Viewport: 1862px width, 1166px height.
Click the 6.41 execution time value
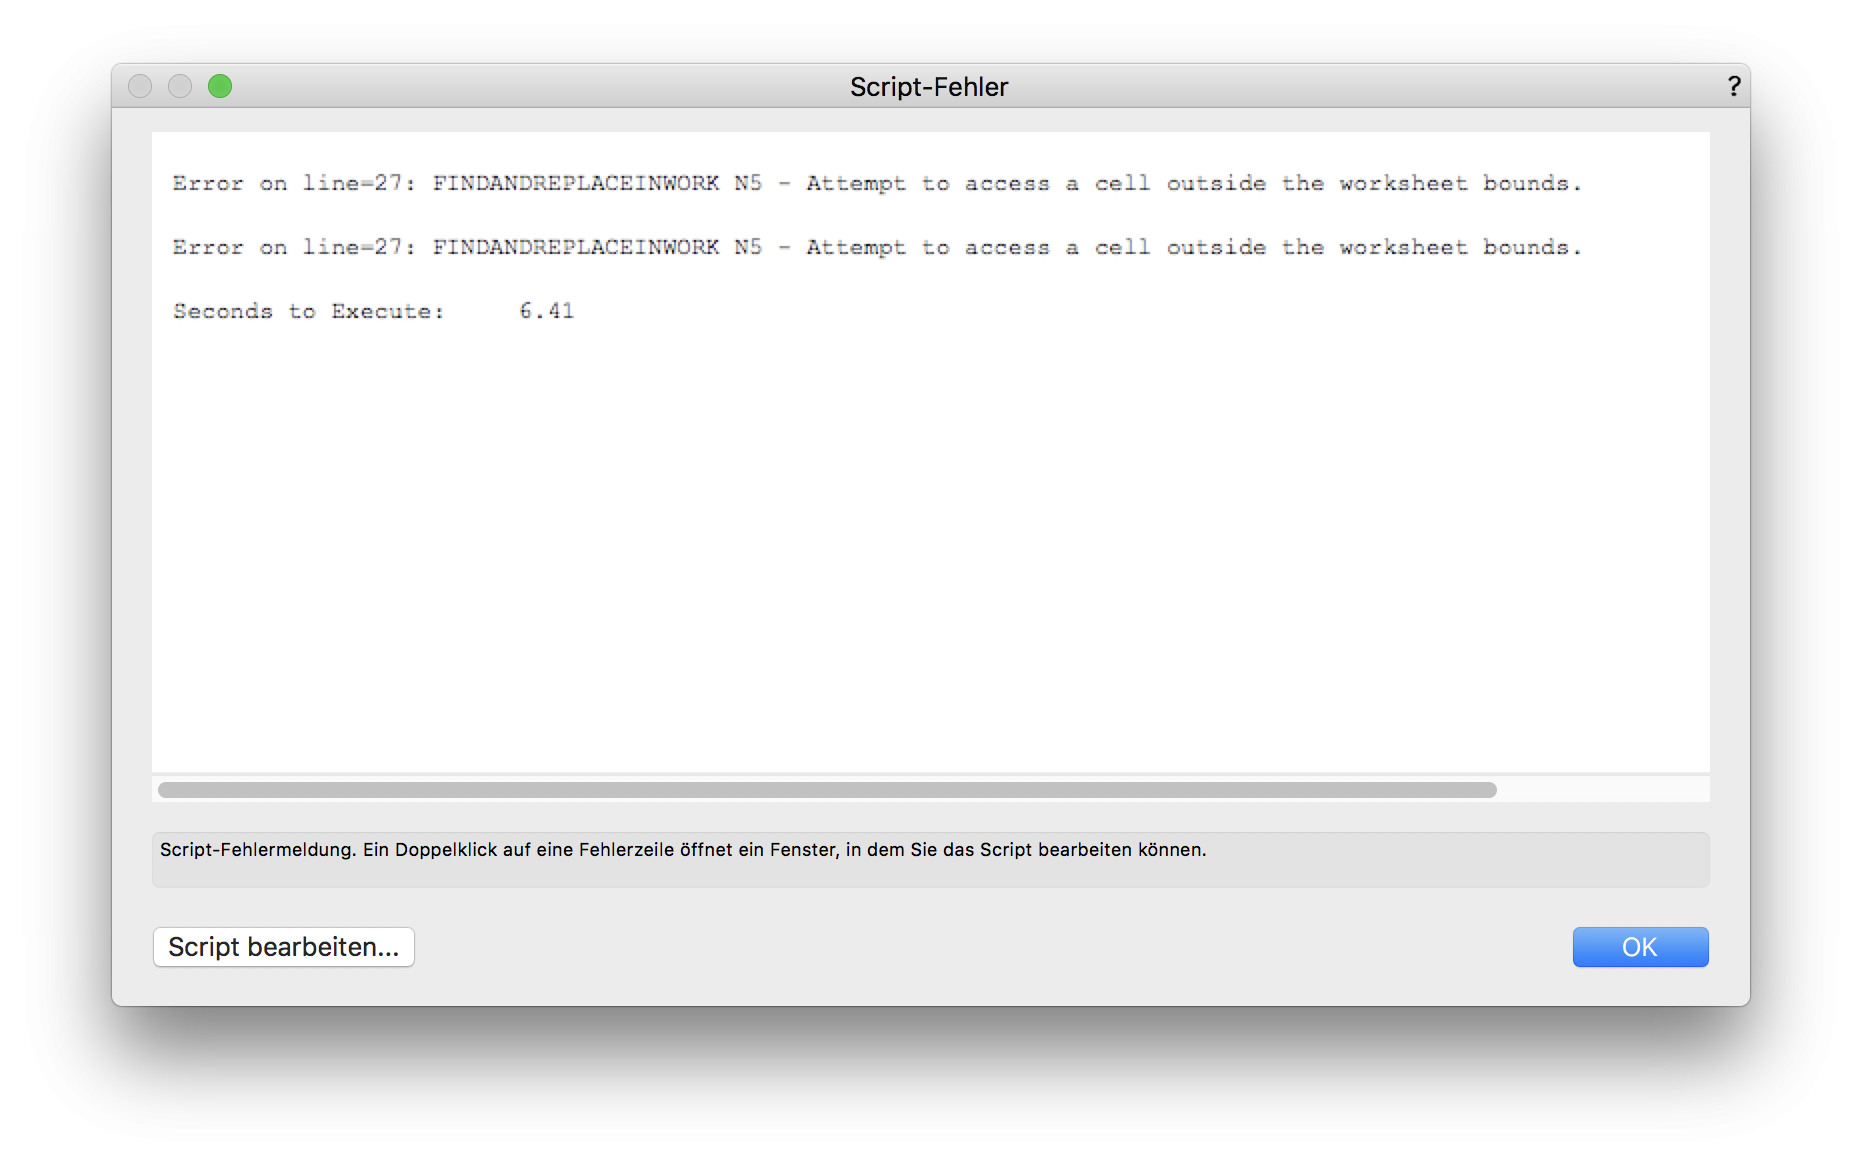(546, 312)
